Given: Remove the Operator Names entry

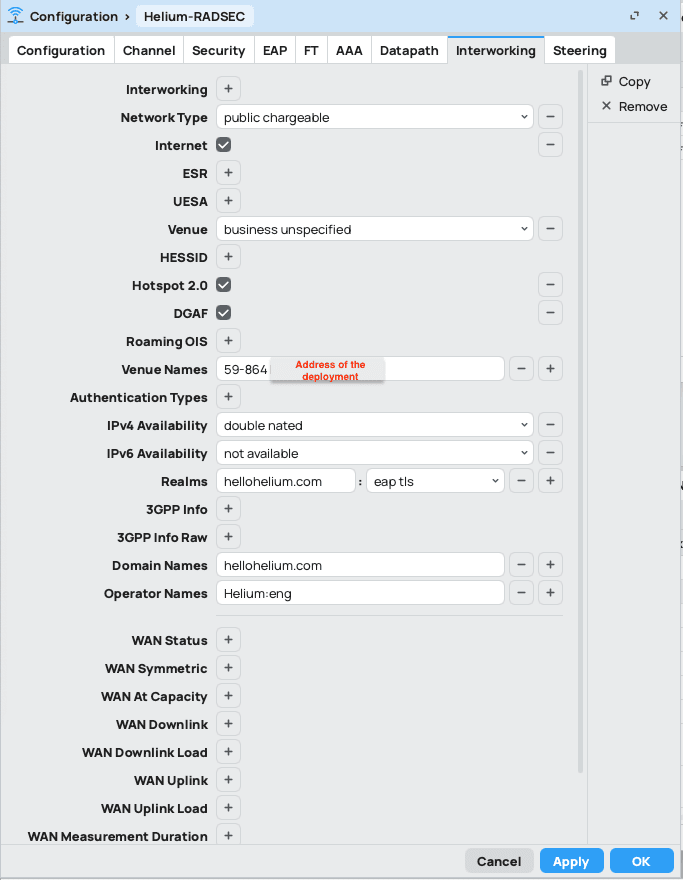Looking at the screenshot, I should tap(521, 593).
